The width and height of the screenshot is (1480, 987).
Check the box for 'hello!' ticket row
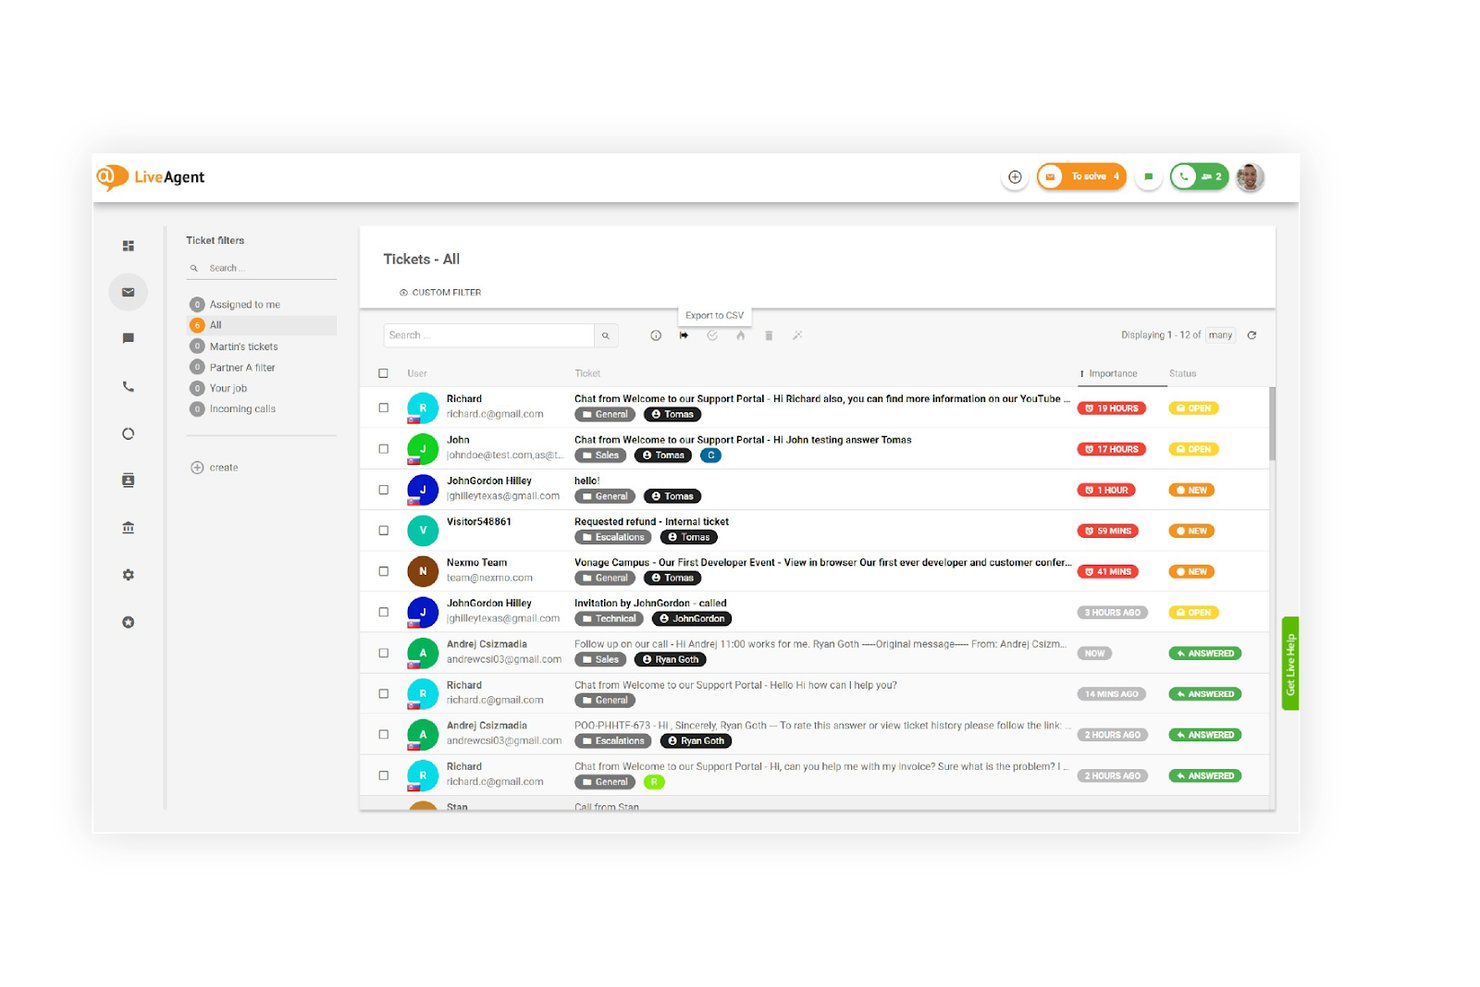pyautogui.click(x=383, y=490)
